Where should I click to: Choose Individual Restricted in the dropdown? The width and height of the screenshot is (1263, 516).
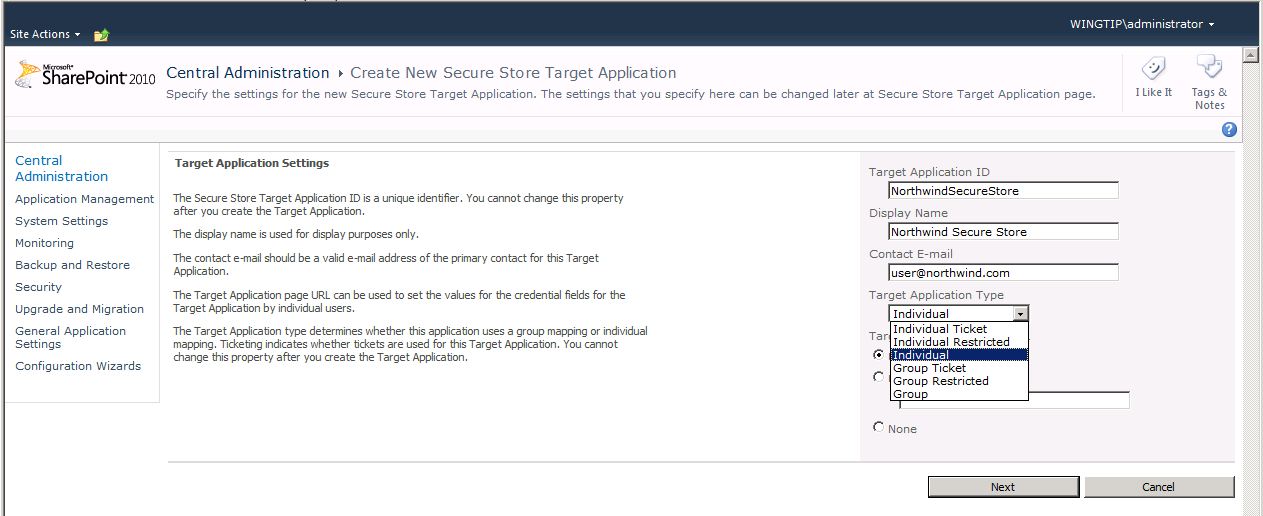click(958, 342)
